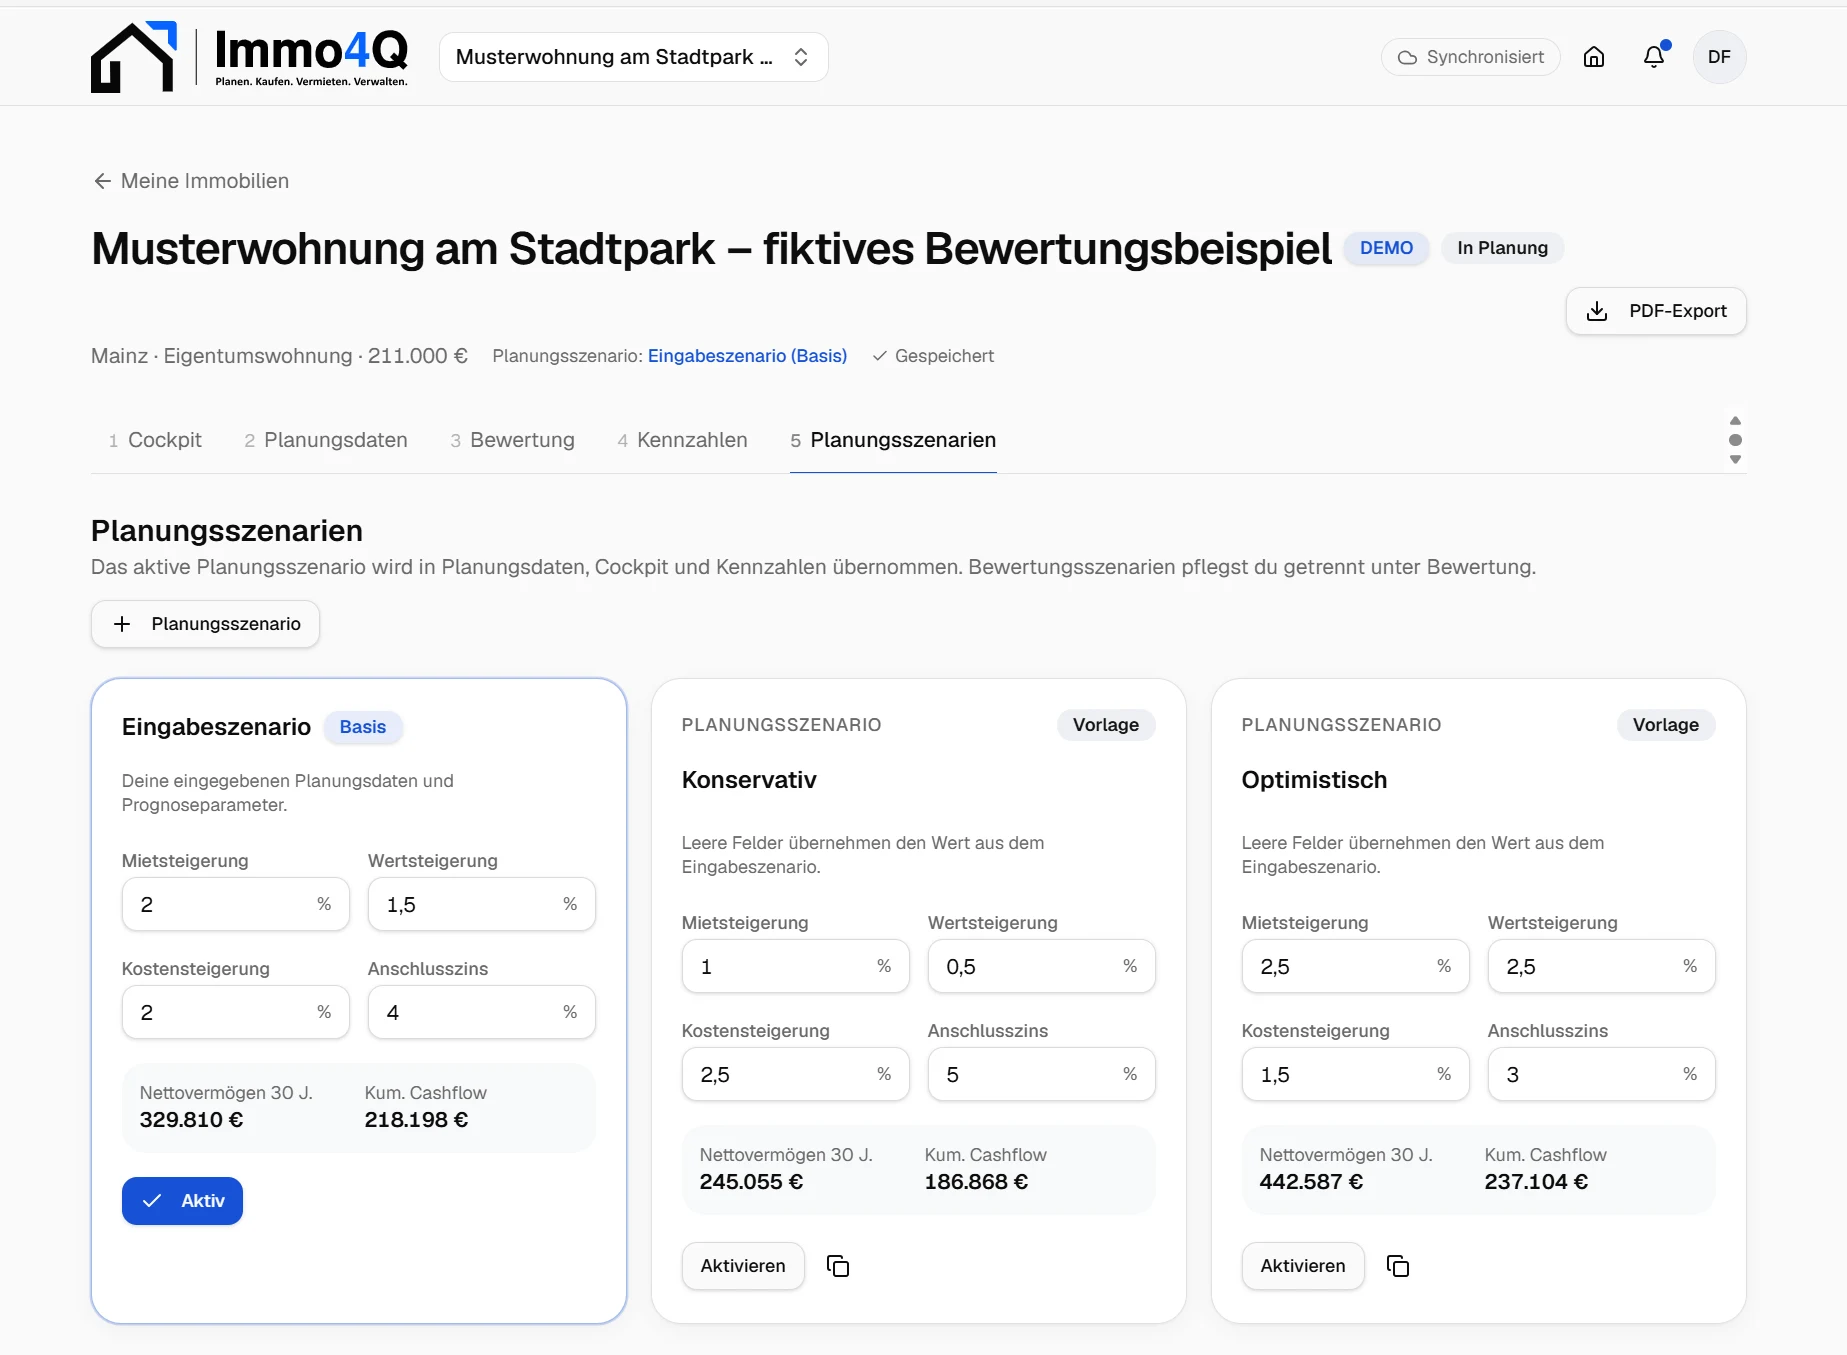Open the DF user avatar menu

1719,57
